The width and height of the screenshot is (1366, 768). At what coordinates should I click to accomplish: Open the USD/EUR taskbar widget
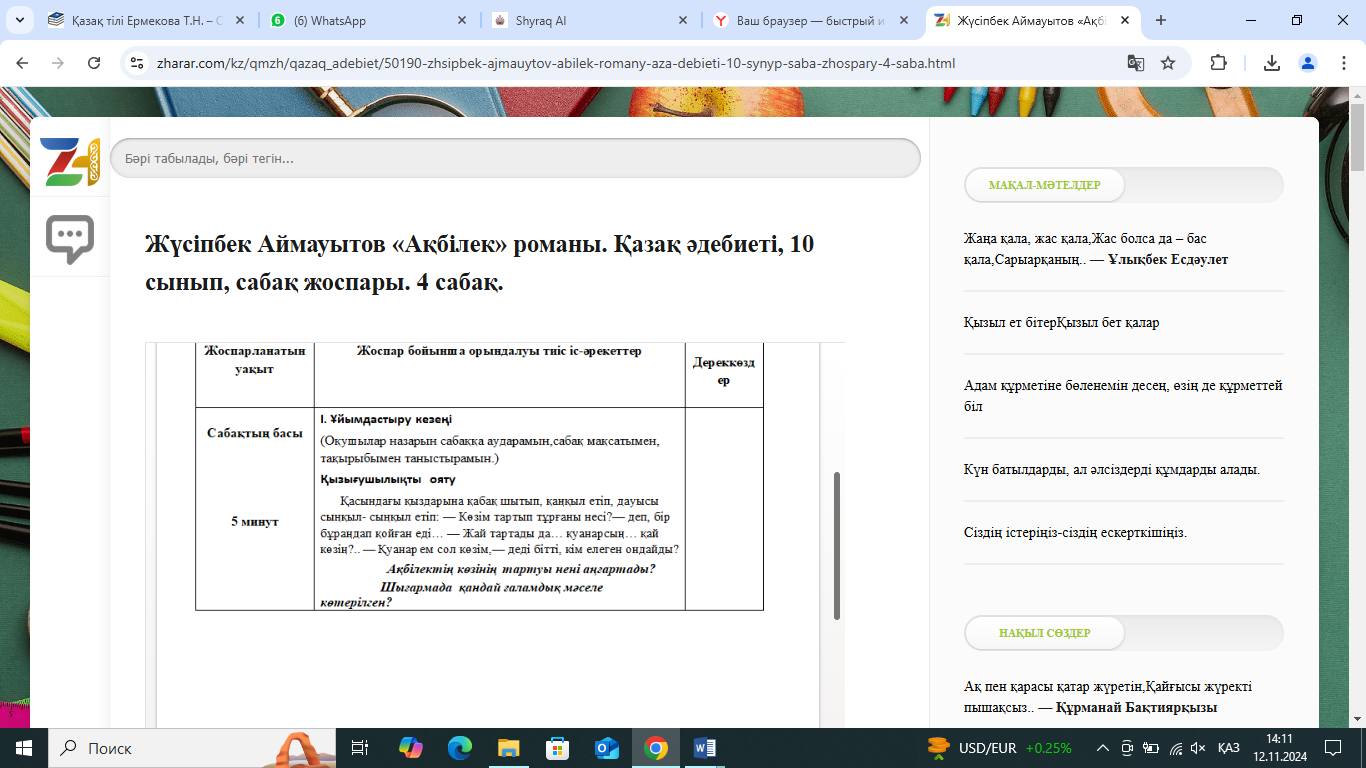(x=999, y=748)
